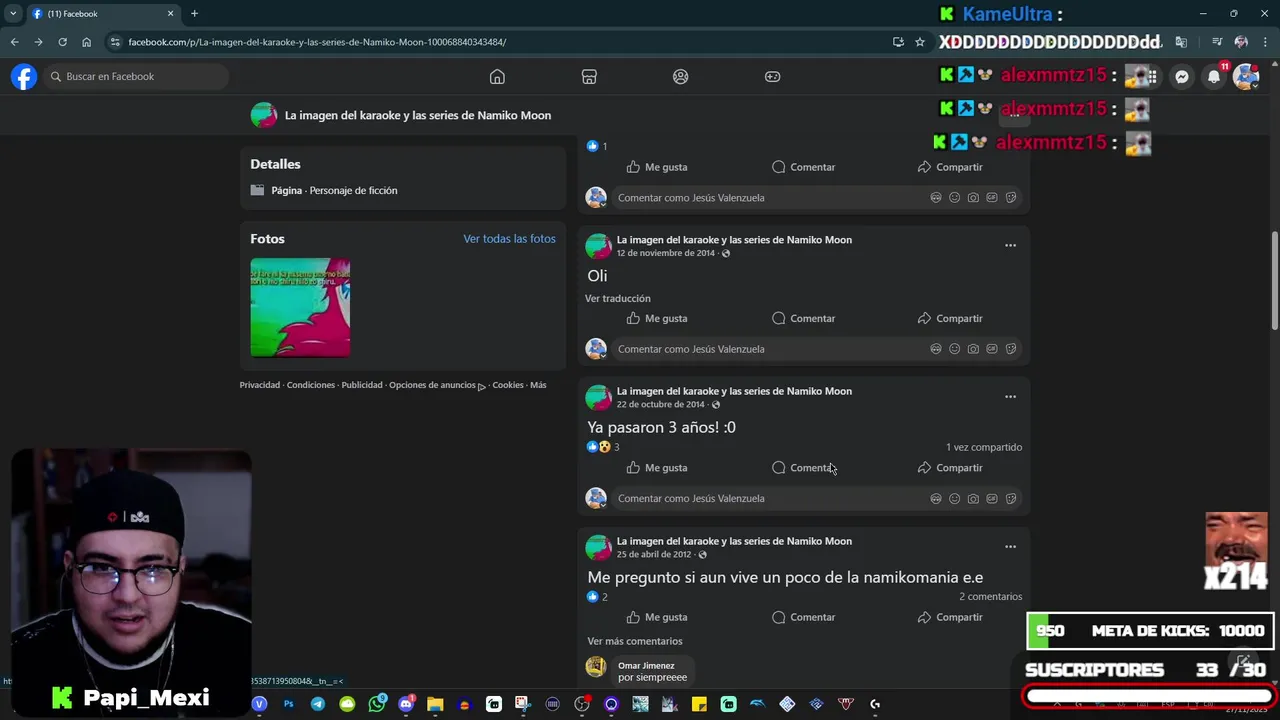The width and height of the screenshot is (1280, 720).
Task: Open WhatsApp from the taskbar
Action: (376, 704)
